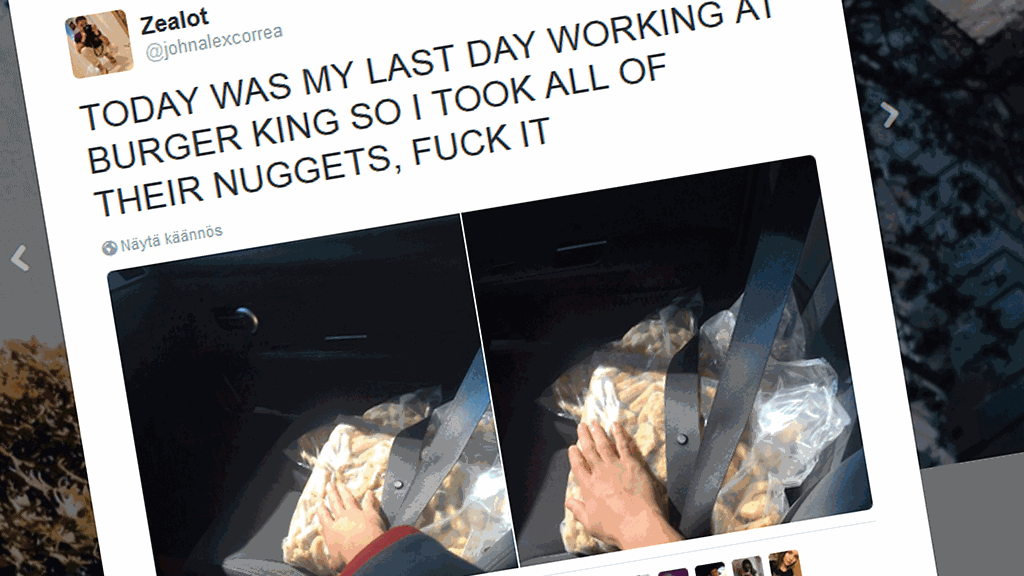Click the Zealot display name
Screen dimensions: 1024x576
coord(174,22)
